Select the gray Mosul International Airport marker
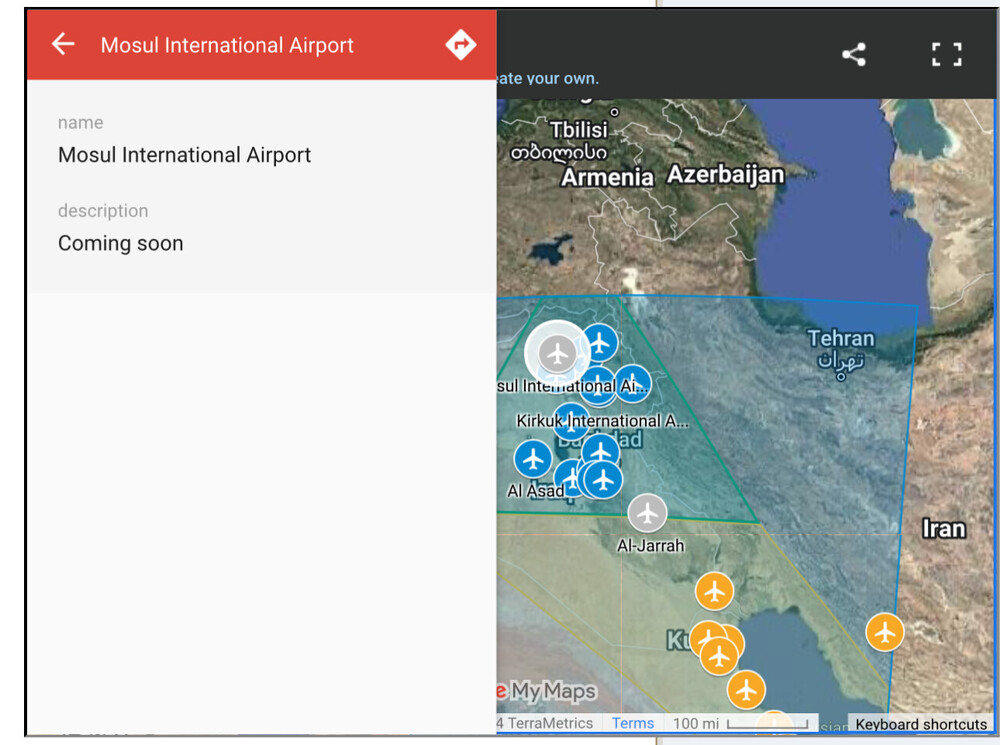This screenshot has width=1000, height=745. 556,353
